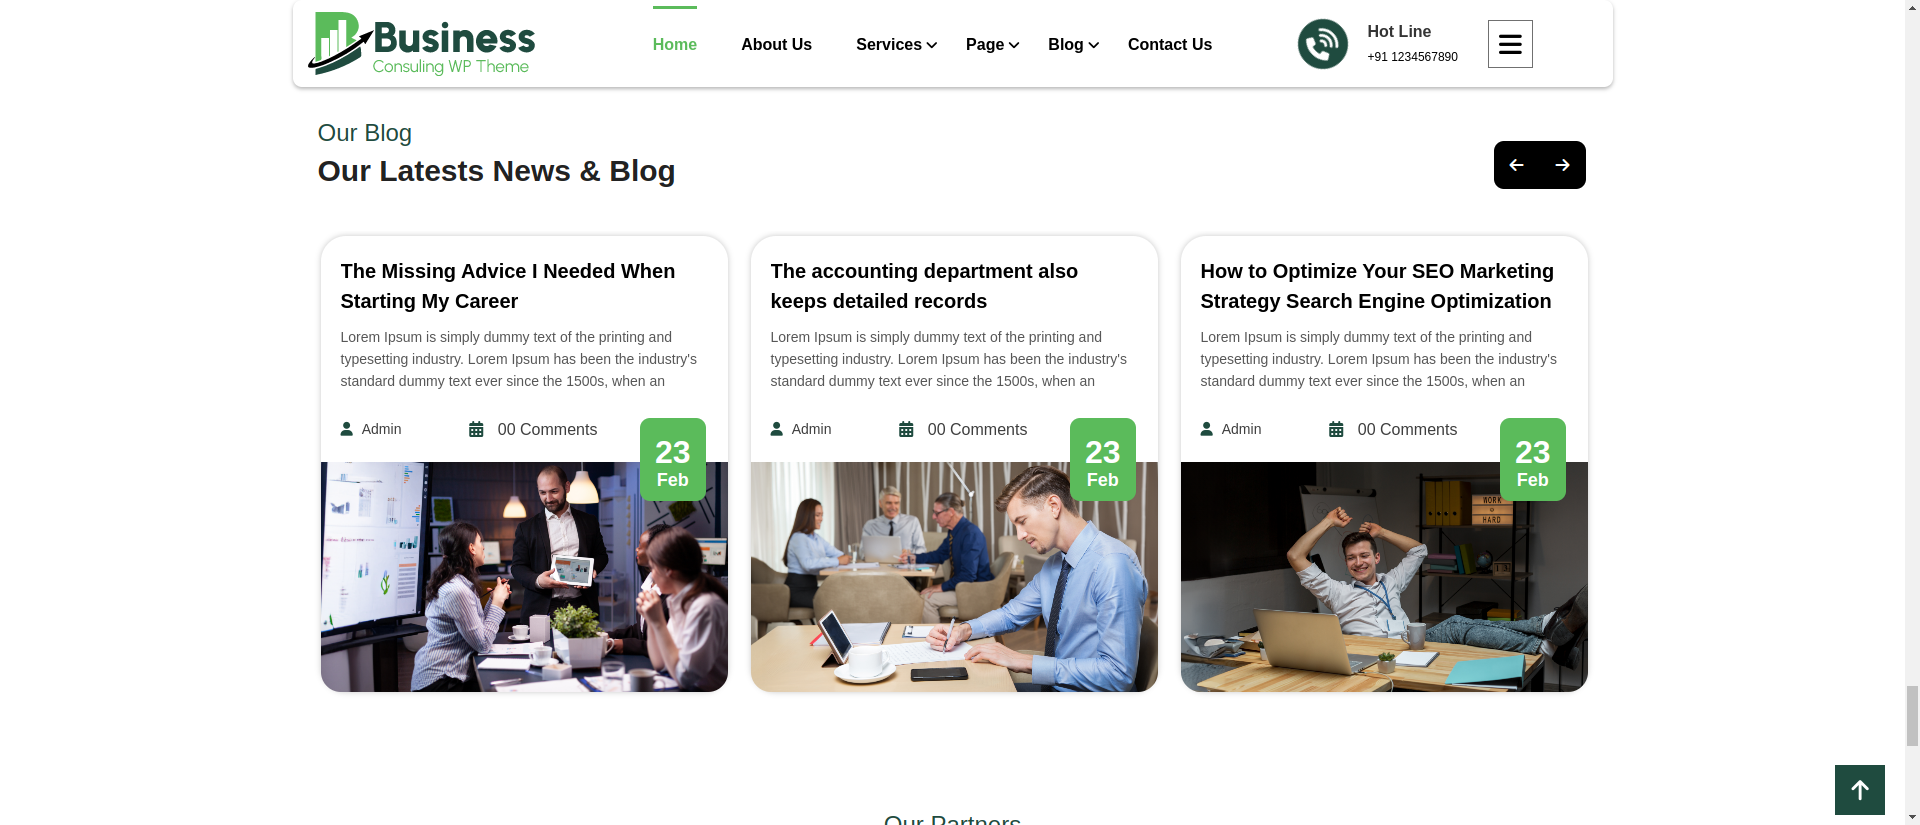Select the Home menu item
1920x825 pixels.
(675, 45)
